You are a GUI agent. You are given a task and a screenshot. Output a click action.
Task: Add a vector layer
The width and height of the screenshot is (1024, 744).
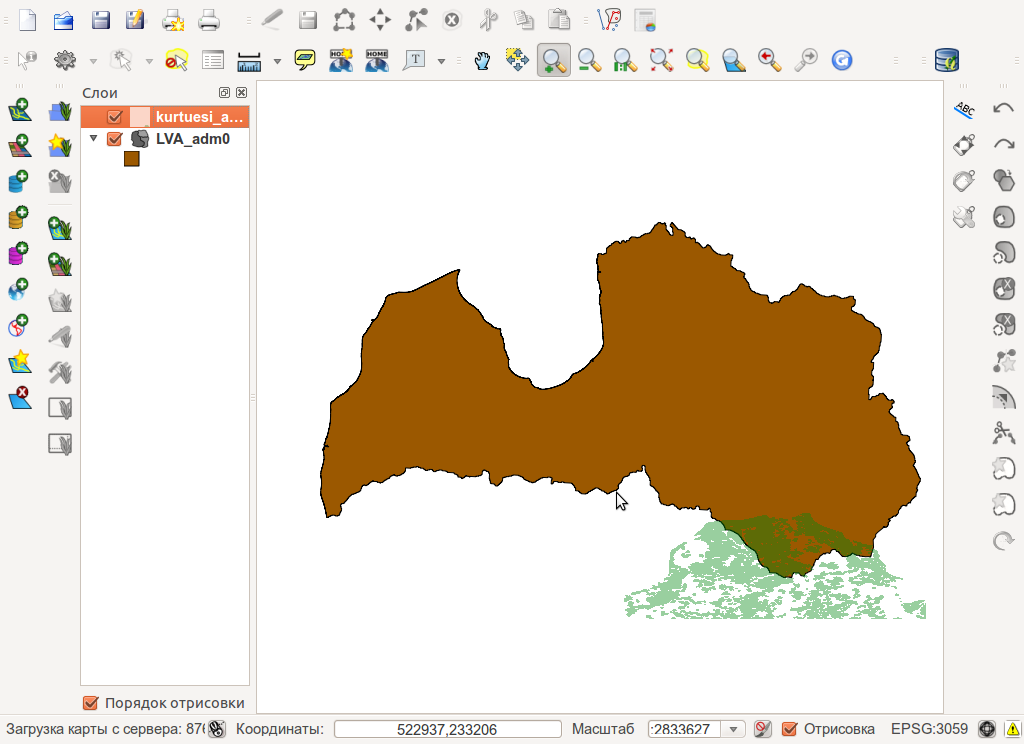click(19, 109)
